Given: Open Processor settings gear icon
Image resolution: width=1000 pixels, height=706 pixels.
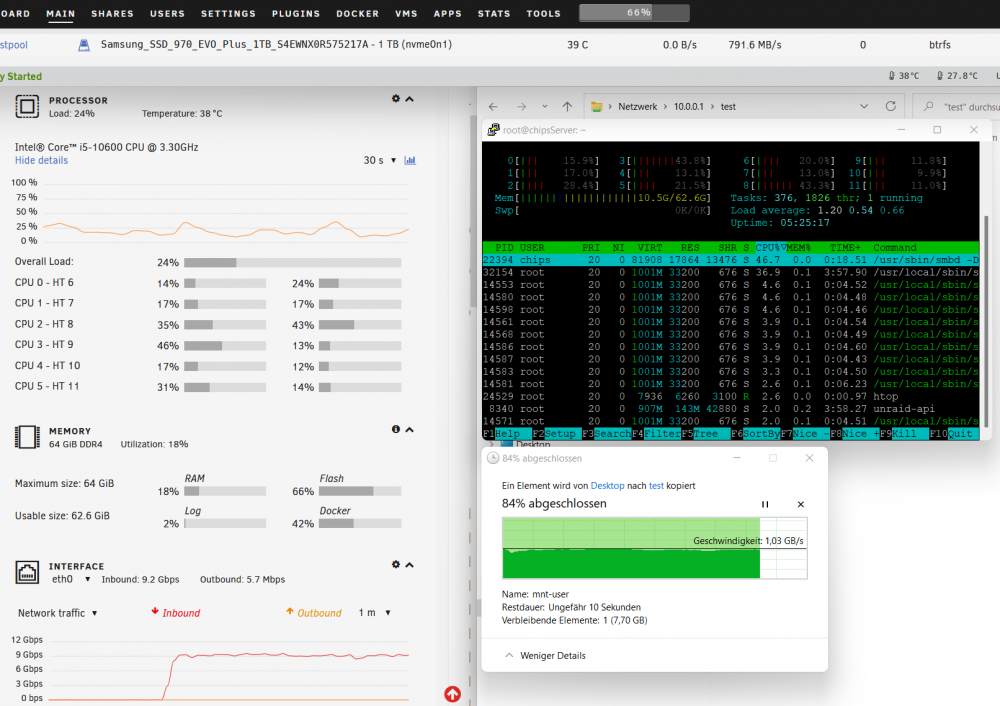Looking at the screenshot, I should coord(395,99).
